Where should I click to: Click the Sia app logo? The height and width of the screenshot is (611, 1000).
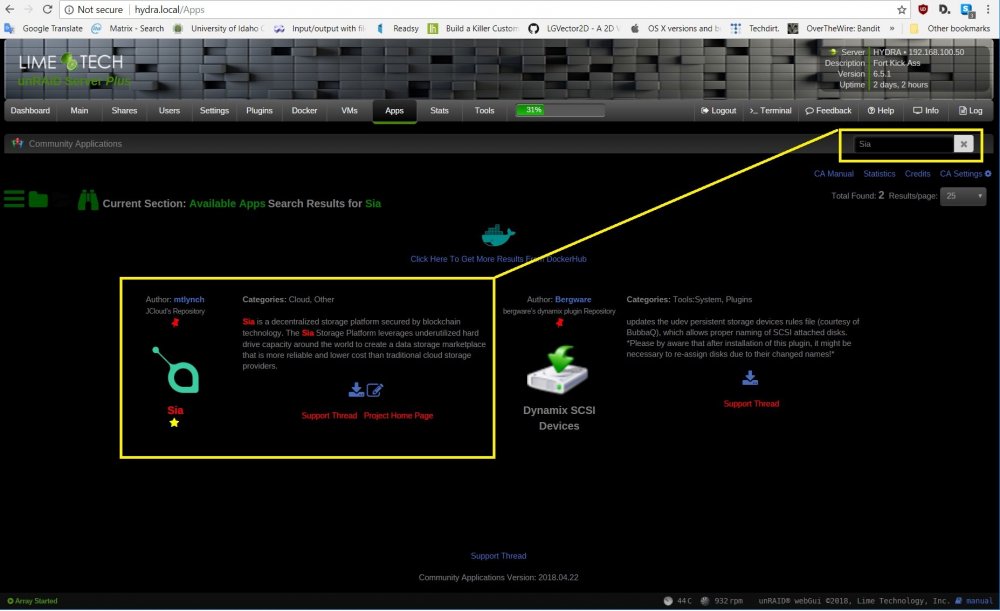[x=175, y=370]
